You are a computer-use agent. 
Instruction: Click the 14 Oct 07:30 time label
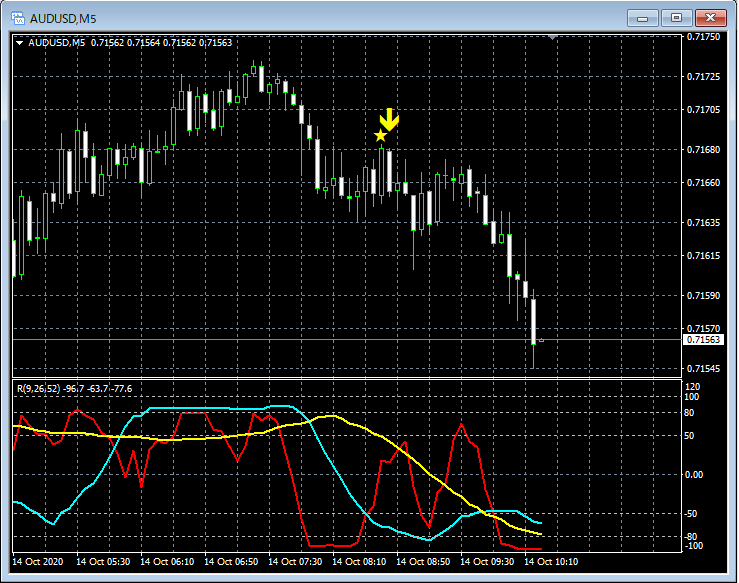pyautogui.click(x=295, y=562)
